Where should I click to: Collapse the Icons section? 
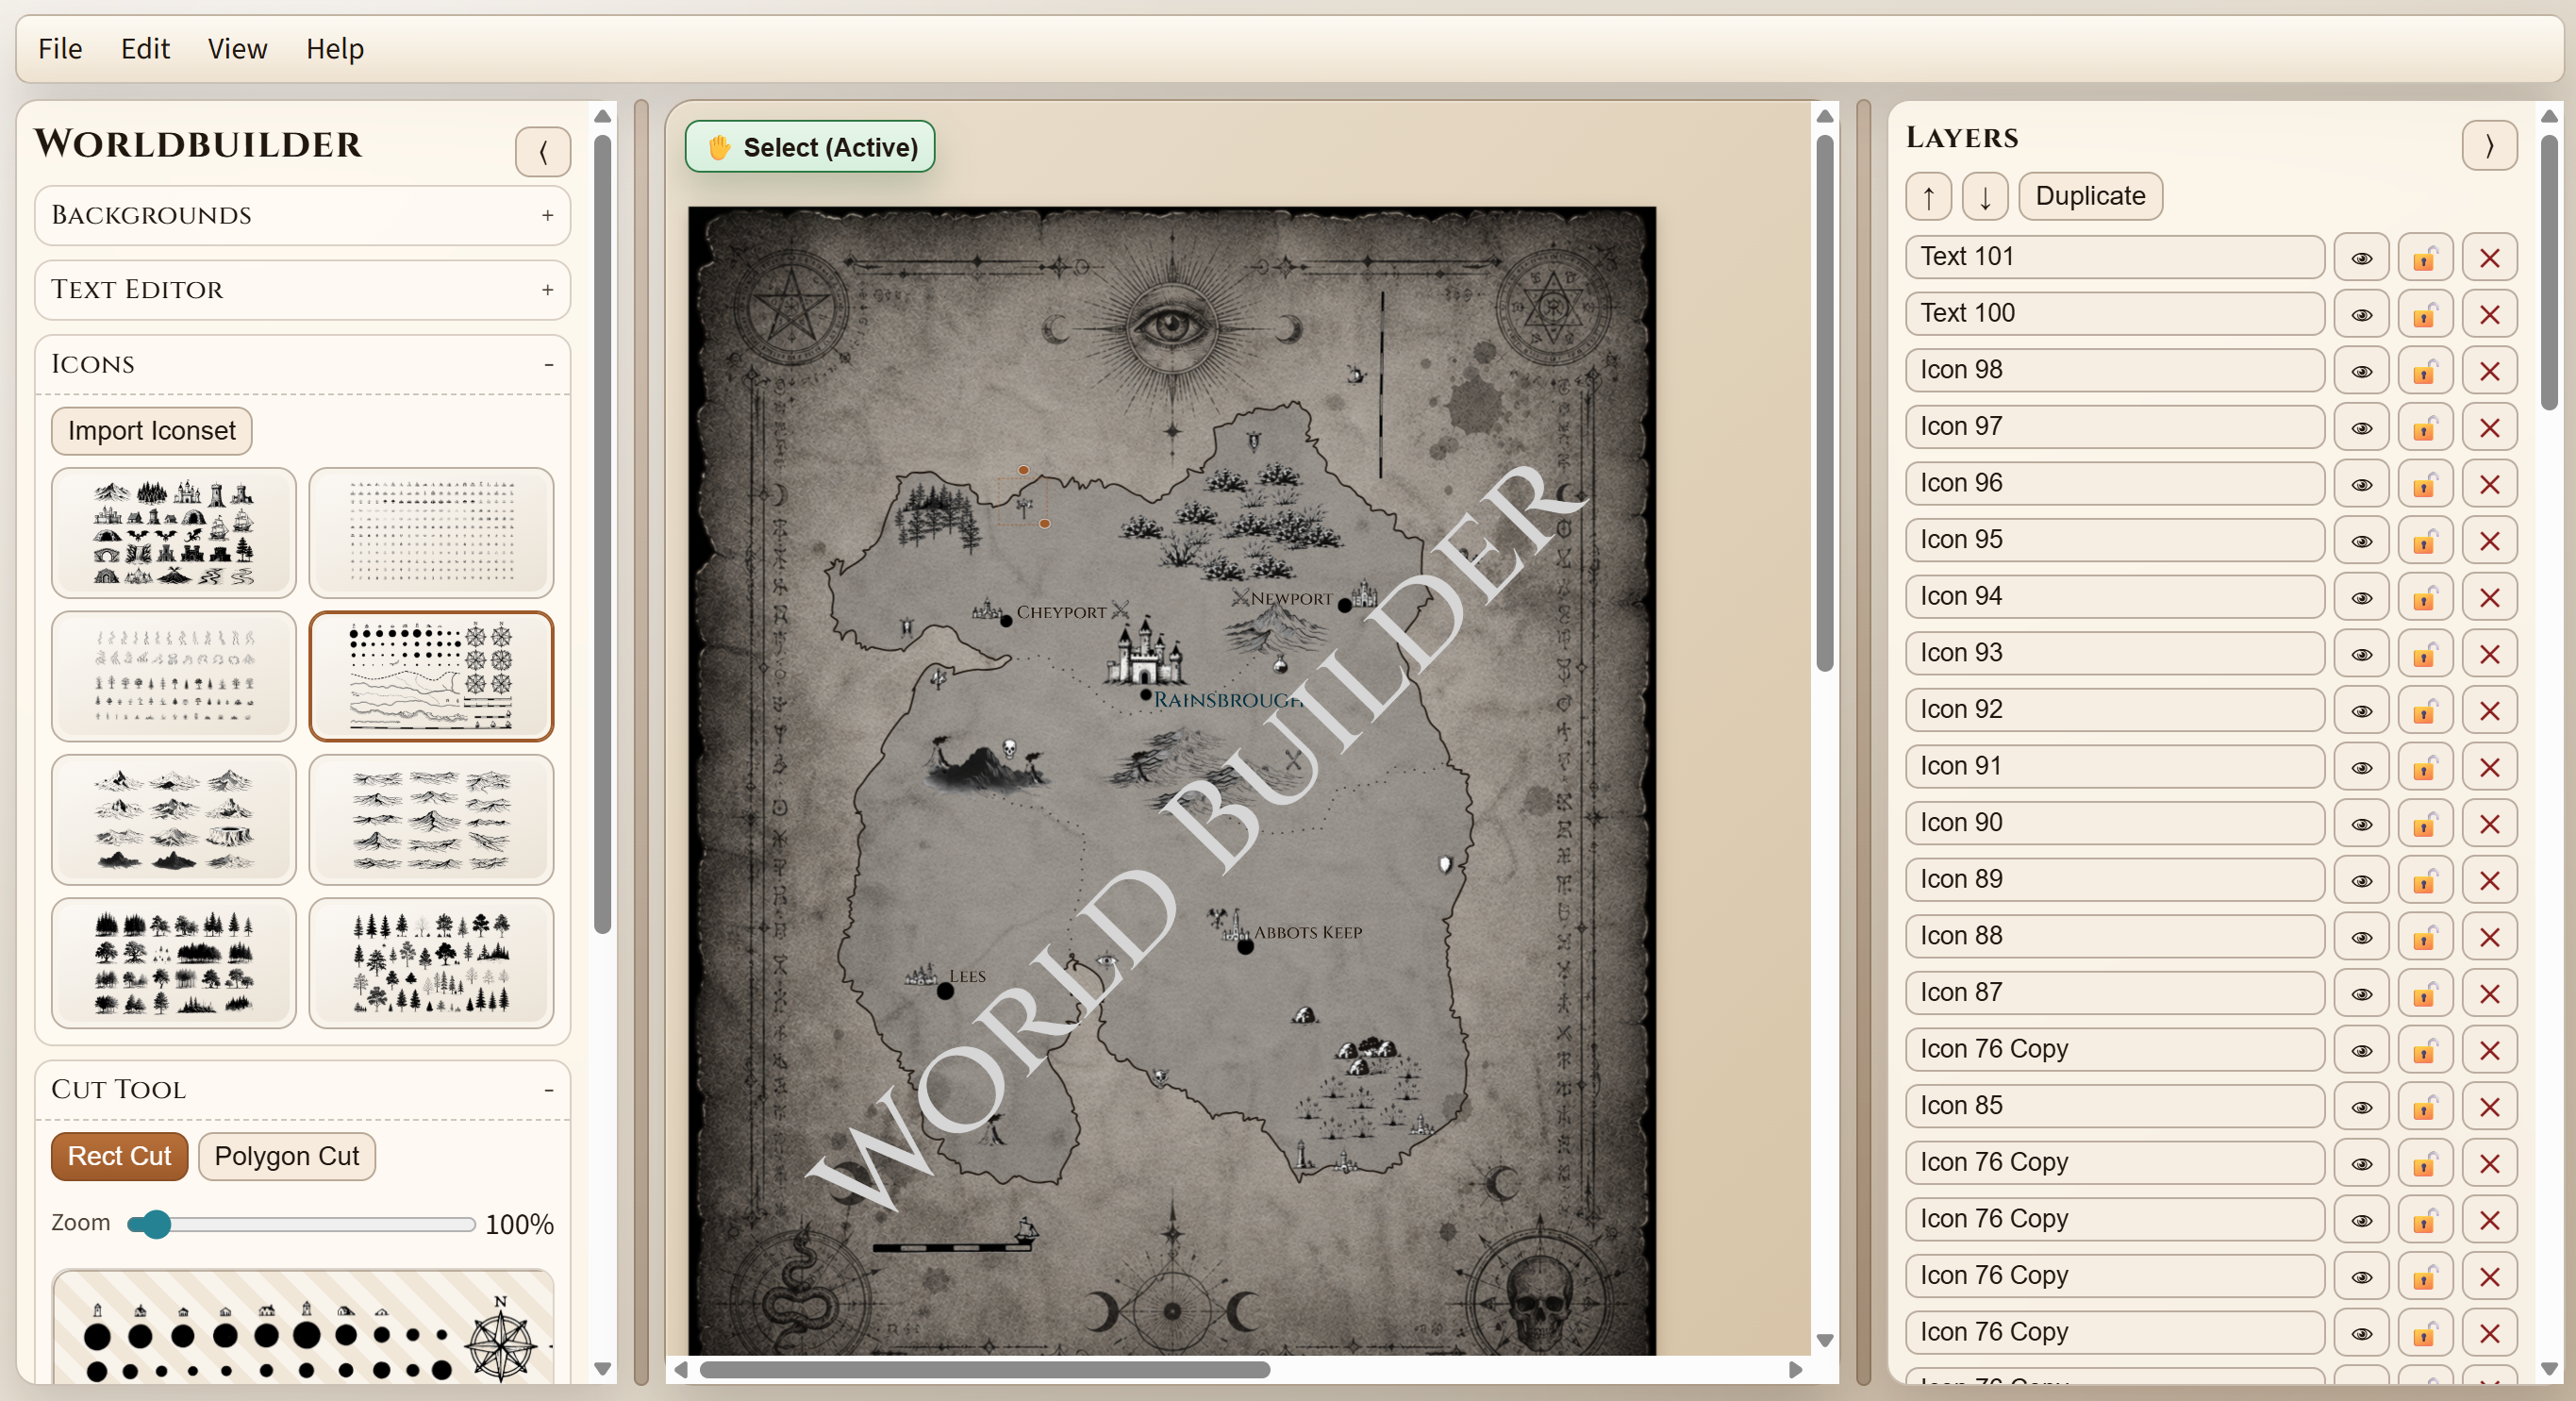[x=302, y=364]
